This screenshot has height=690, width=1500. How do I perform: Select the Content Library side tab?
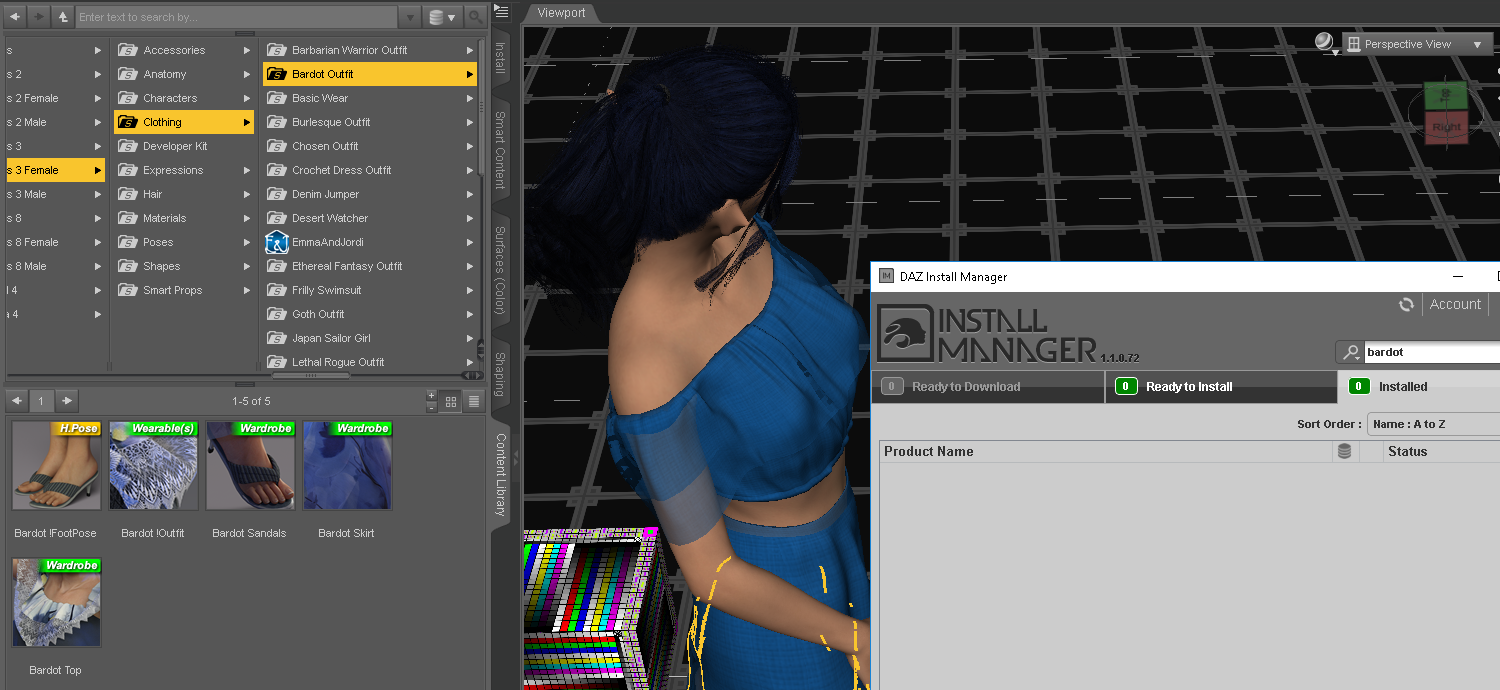pos(501,475)
